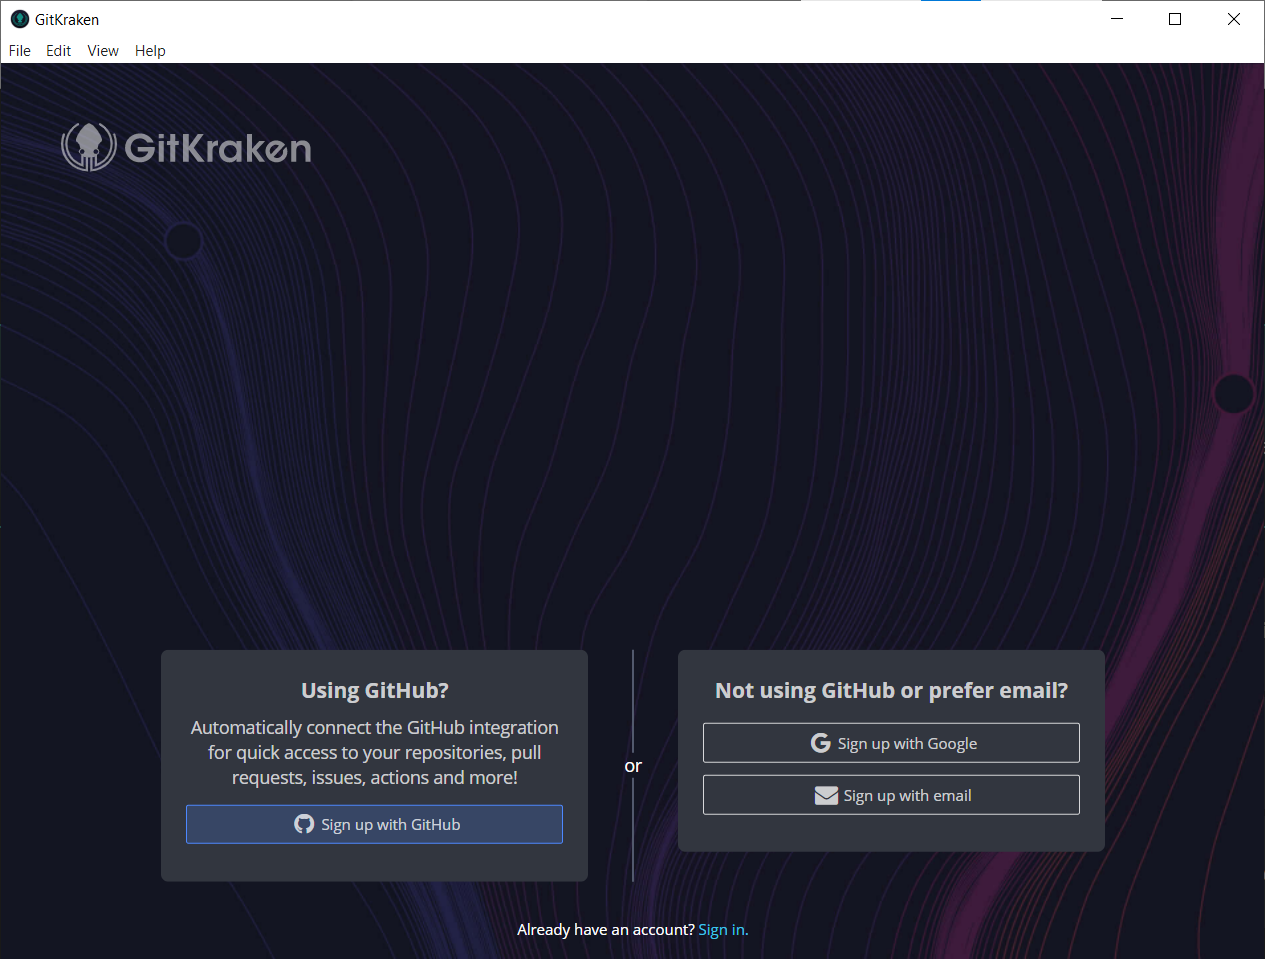
Task: Maximize the GitKraken window
Action: pos(1175,19)
